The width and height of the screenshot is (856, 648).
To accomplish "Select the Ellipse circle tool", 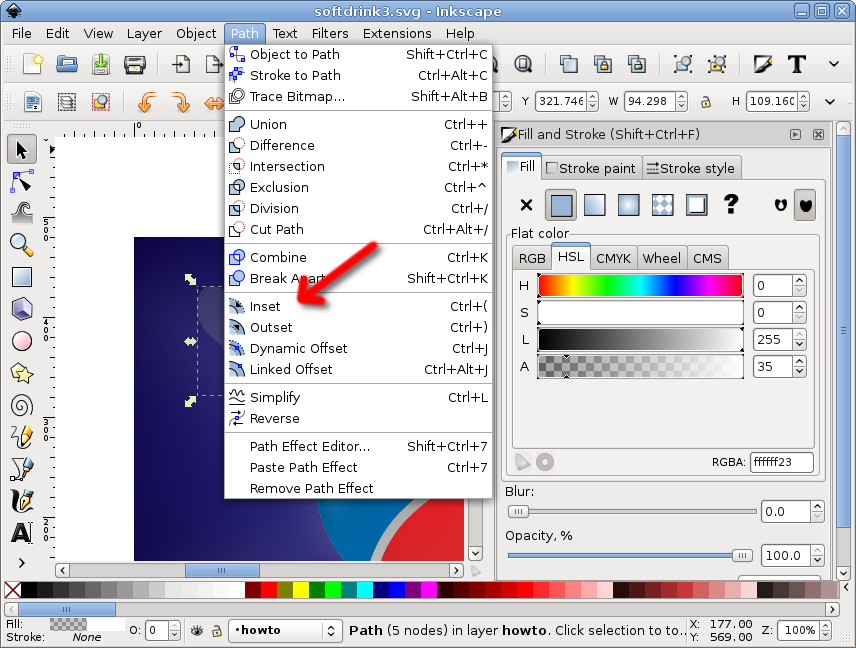I will click(x=22, y=341).
